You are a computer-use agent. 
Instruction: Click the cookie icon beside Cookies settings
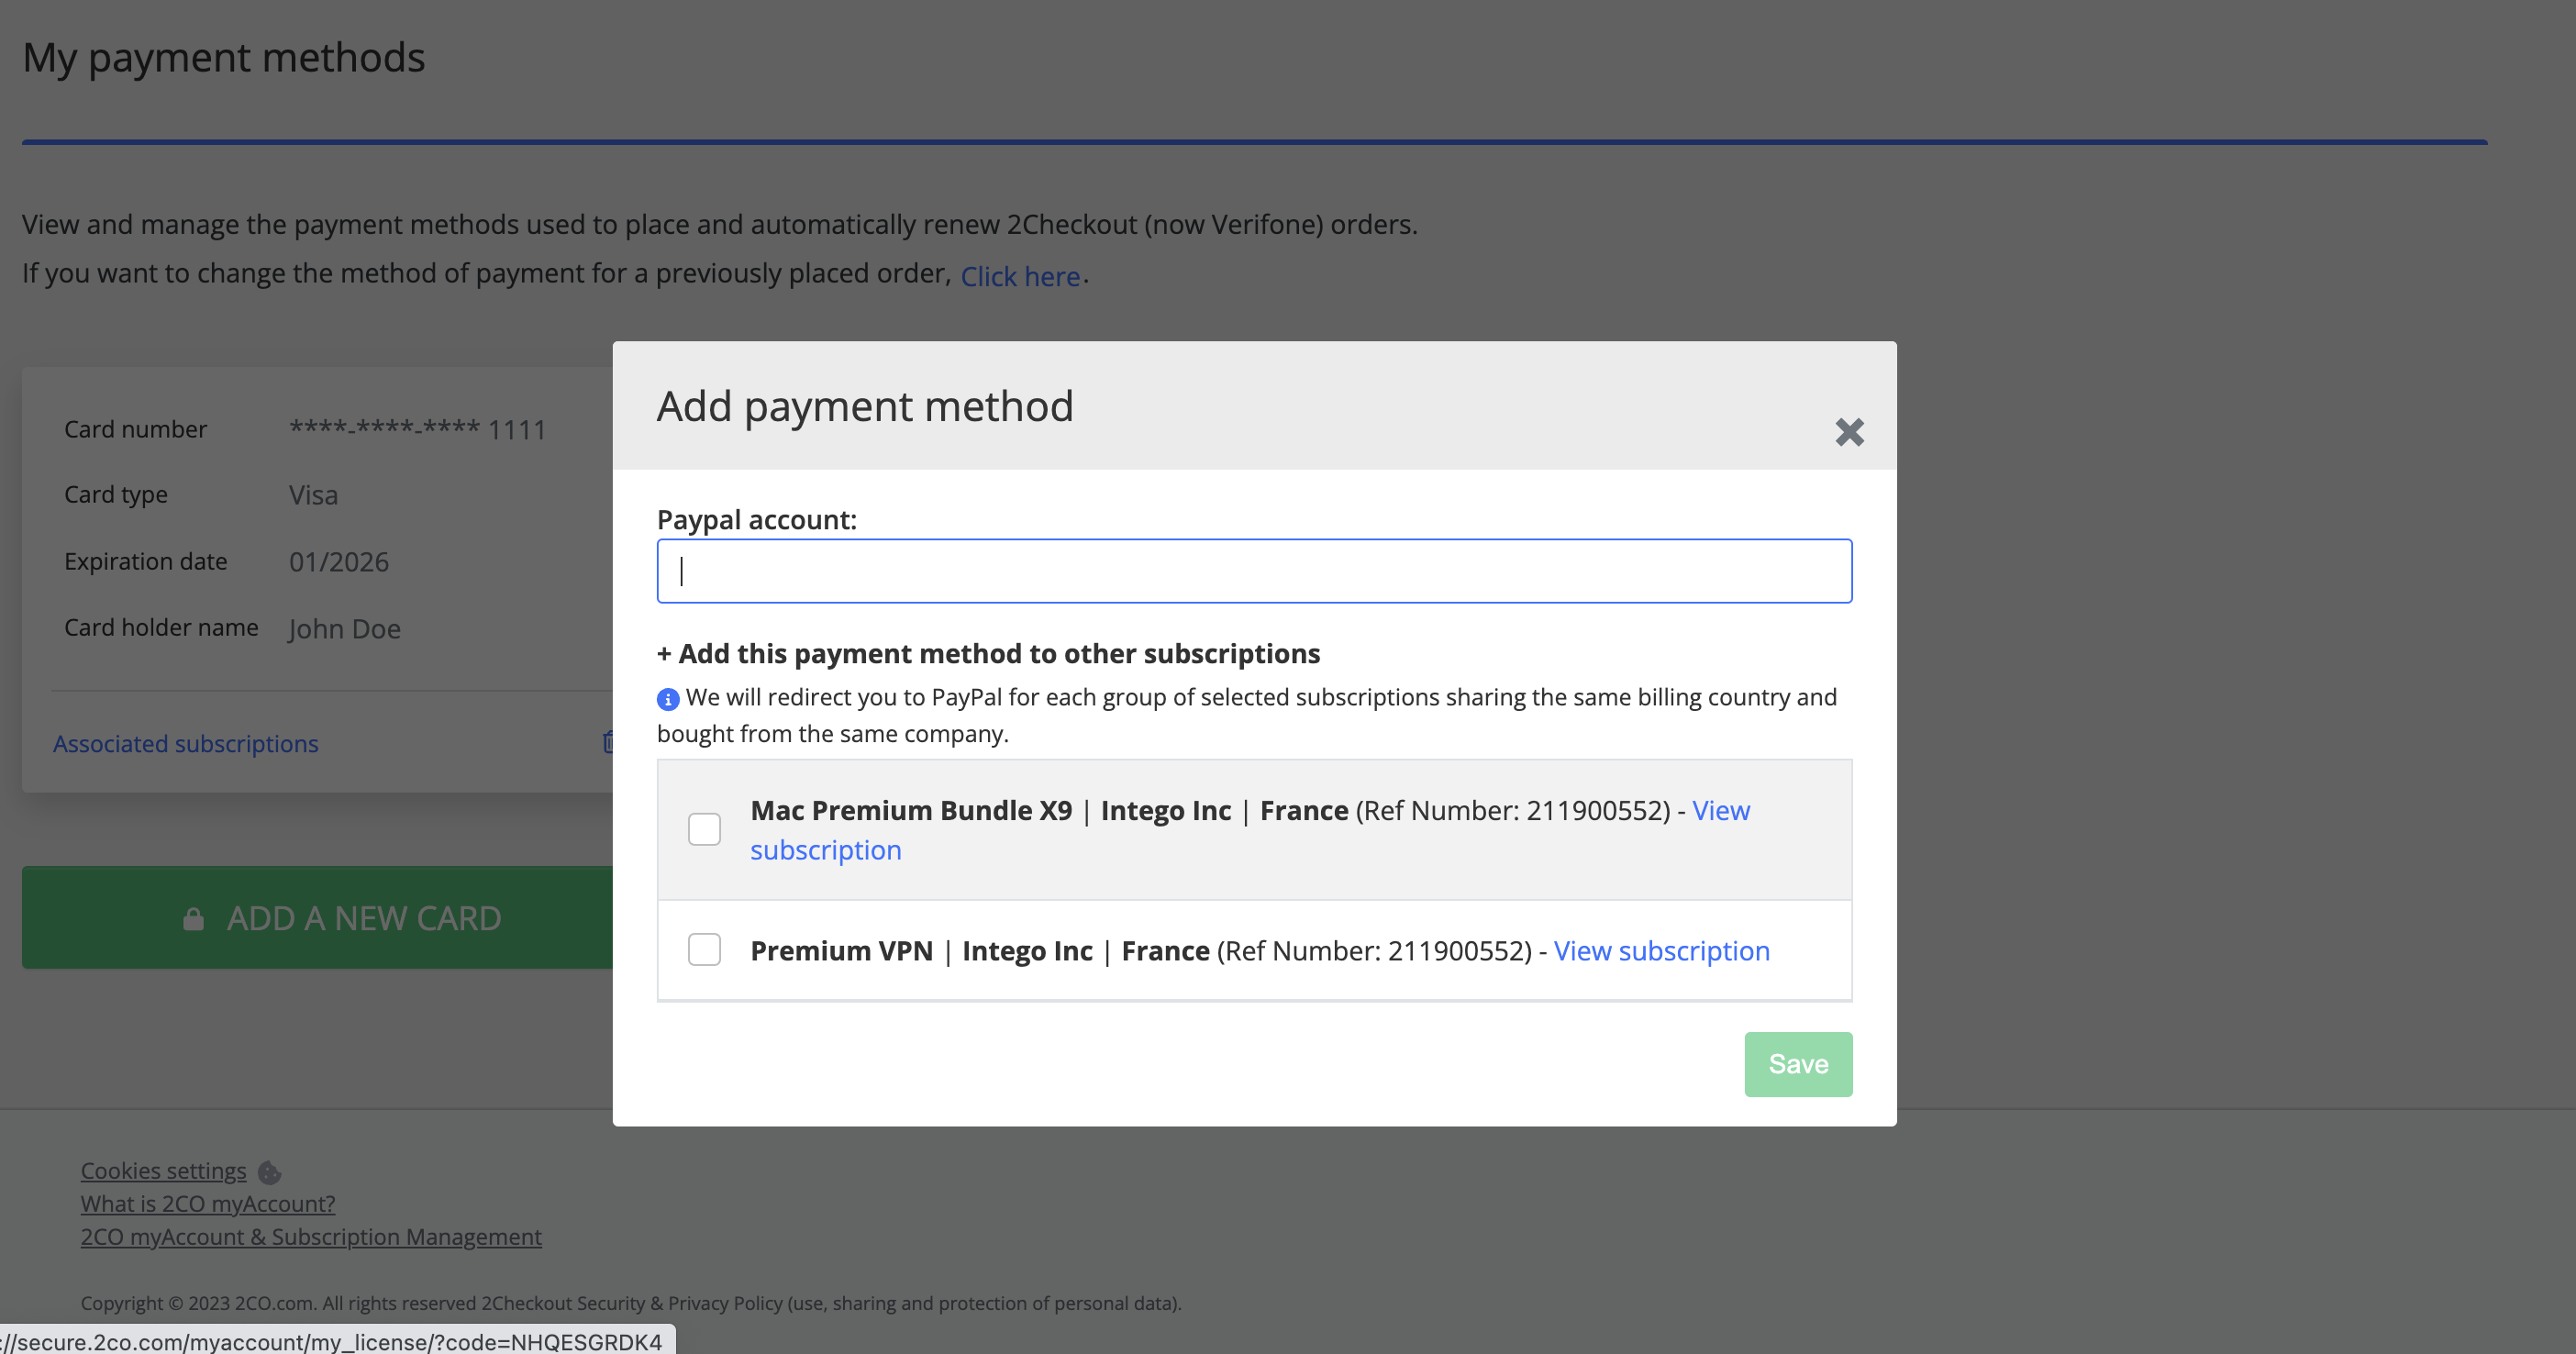[x=269, y=1172]
